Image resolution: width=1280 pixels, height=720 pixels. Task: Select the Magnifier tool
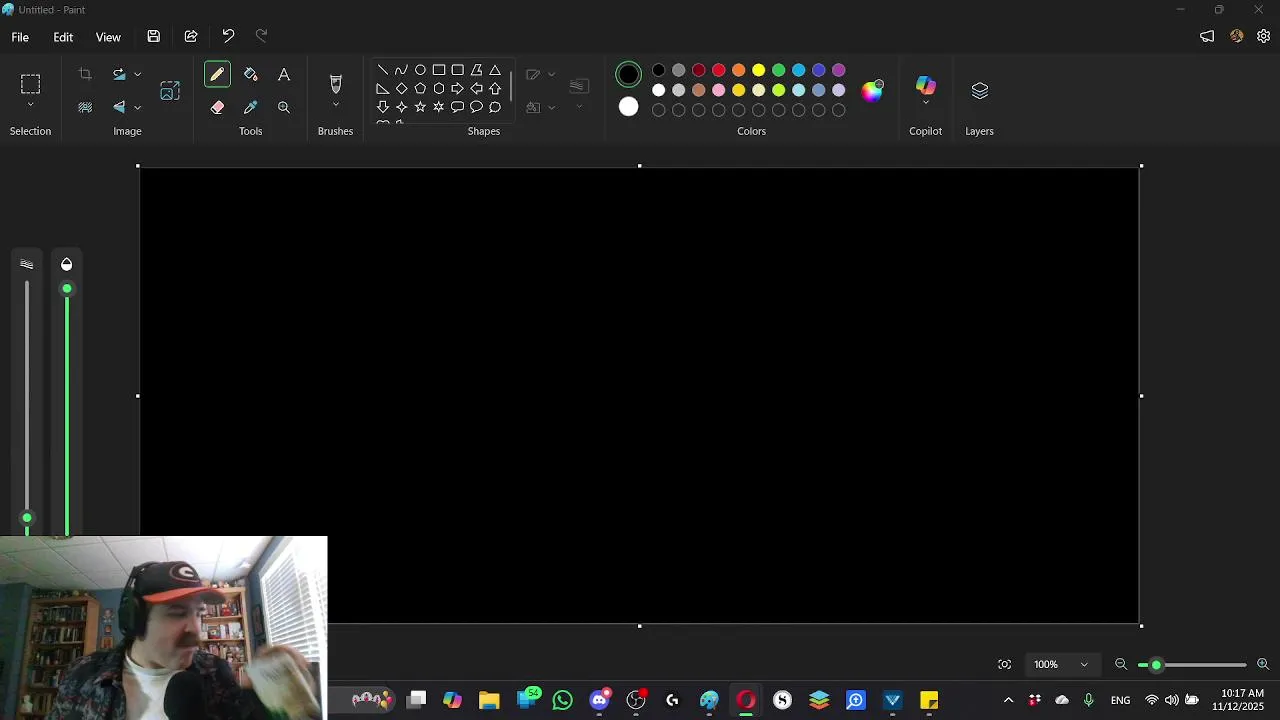284,107
